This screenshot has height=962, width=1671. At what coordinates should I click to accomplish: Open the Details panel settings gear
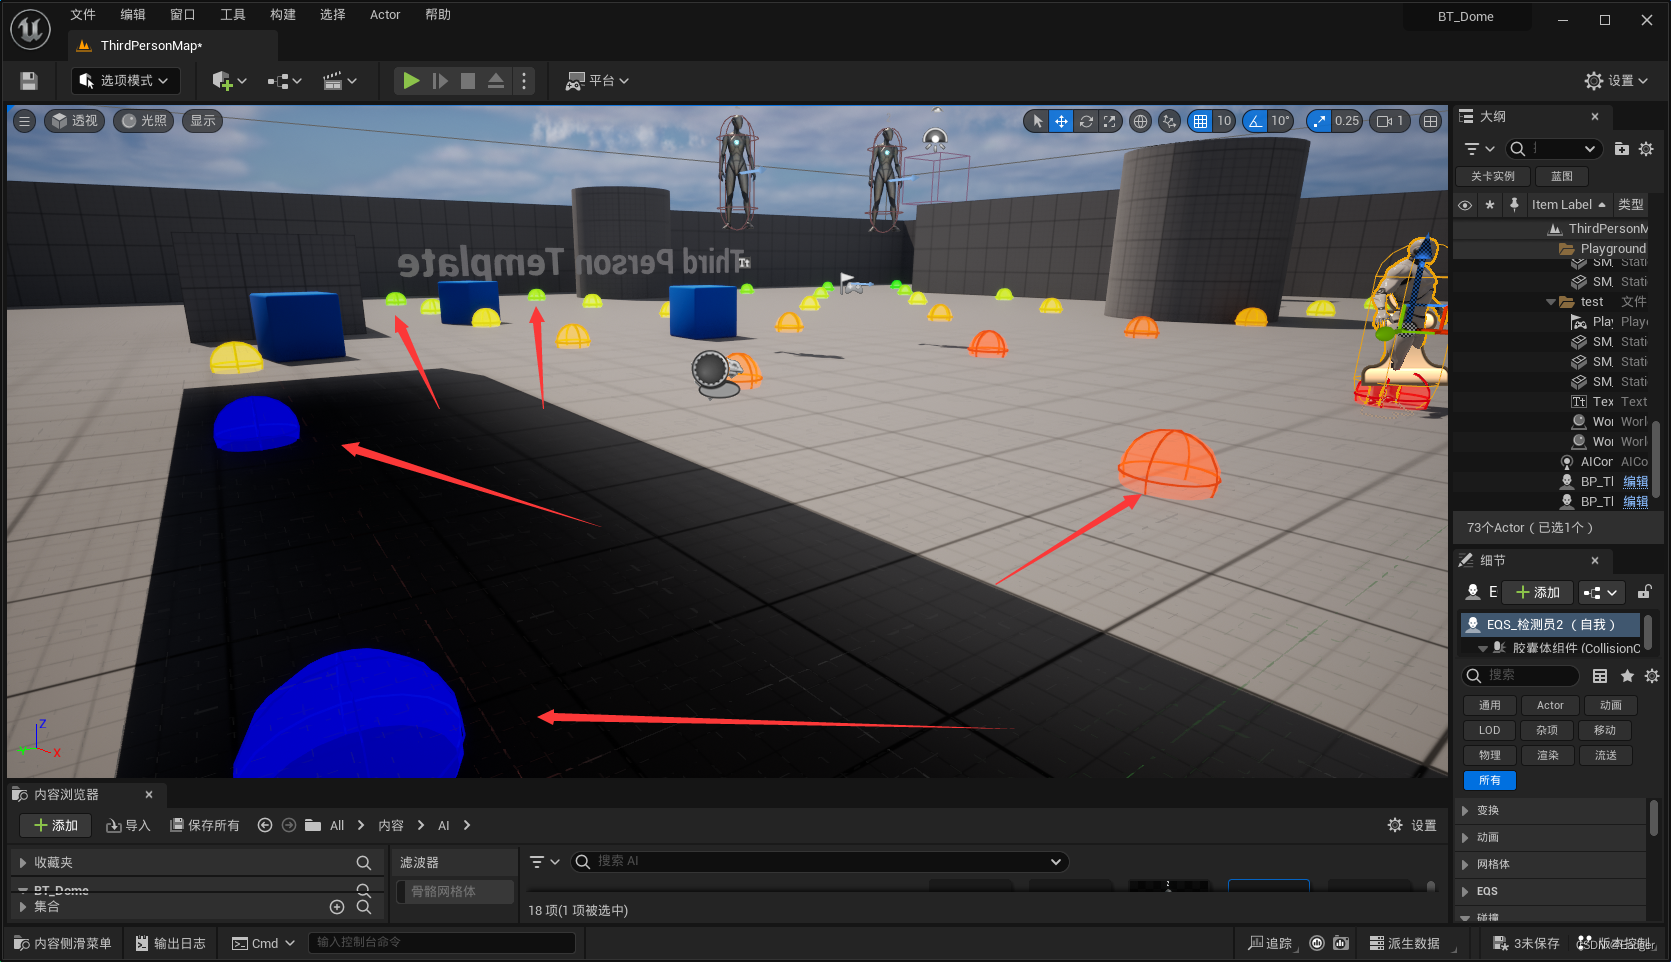click(x=1652, y=676)
